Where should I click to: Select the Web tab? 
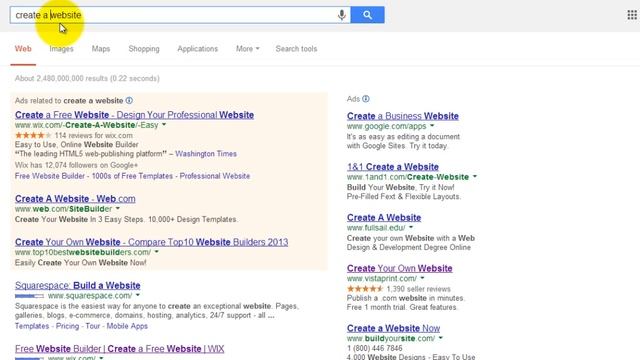[23, 49]
